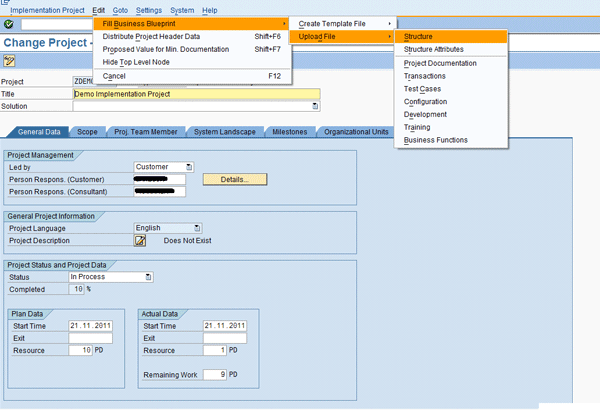600x410 pixels.
Task: Choose Structure Attributes menu entry
Action: point(433,49)
